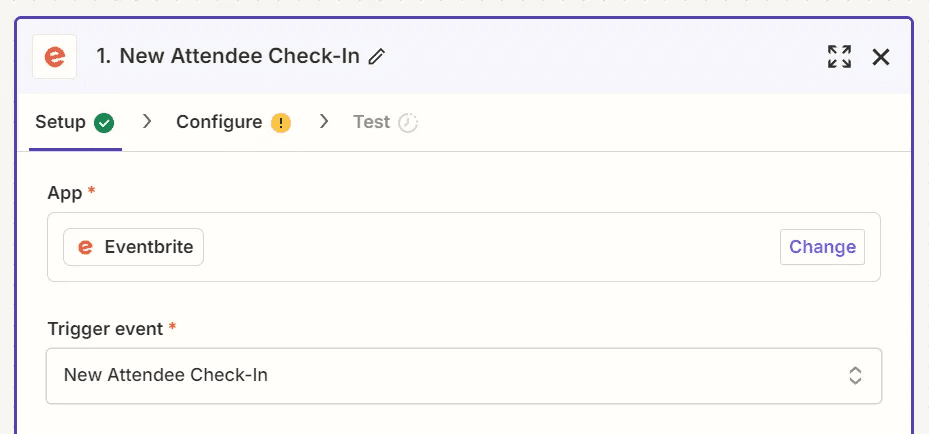Image resolution: width=929 pixels, height=434 pixels.
Task: Click the small Eventbrite icon in the app chip
Action: [x=85, y=247]
